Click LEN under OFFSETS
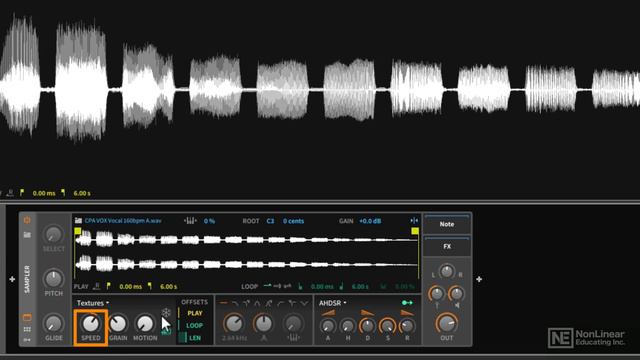Image resolution: width=640 pixels, height=360 pixels. tap(195, 338)
